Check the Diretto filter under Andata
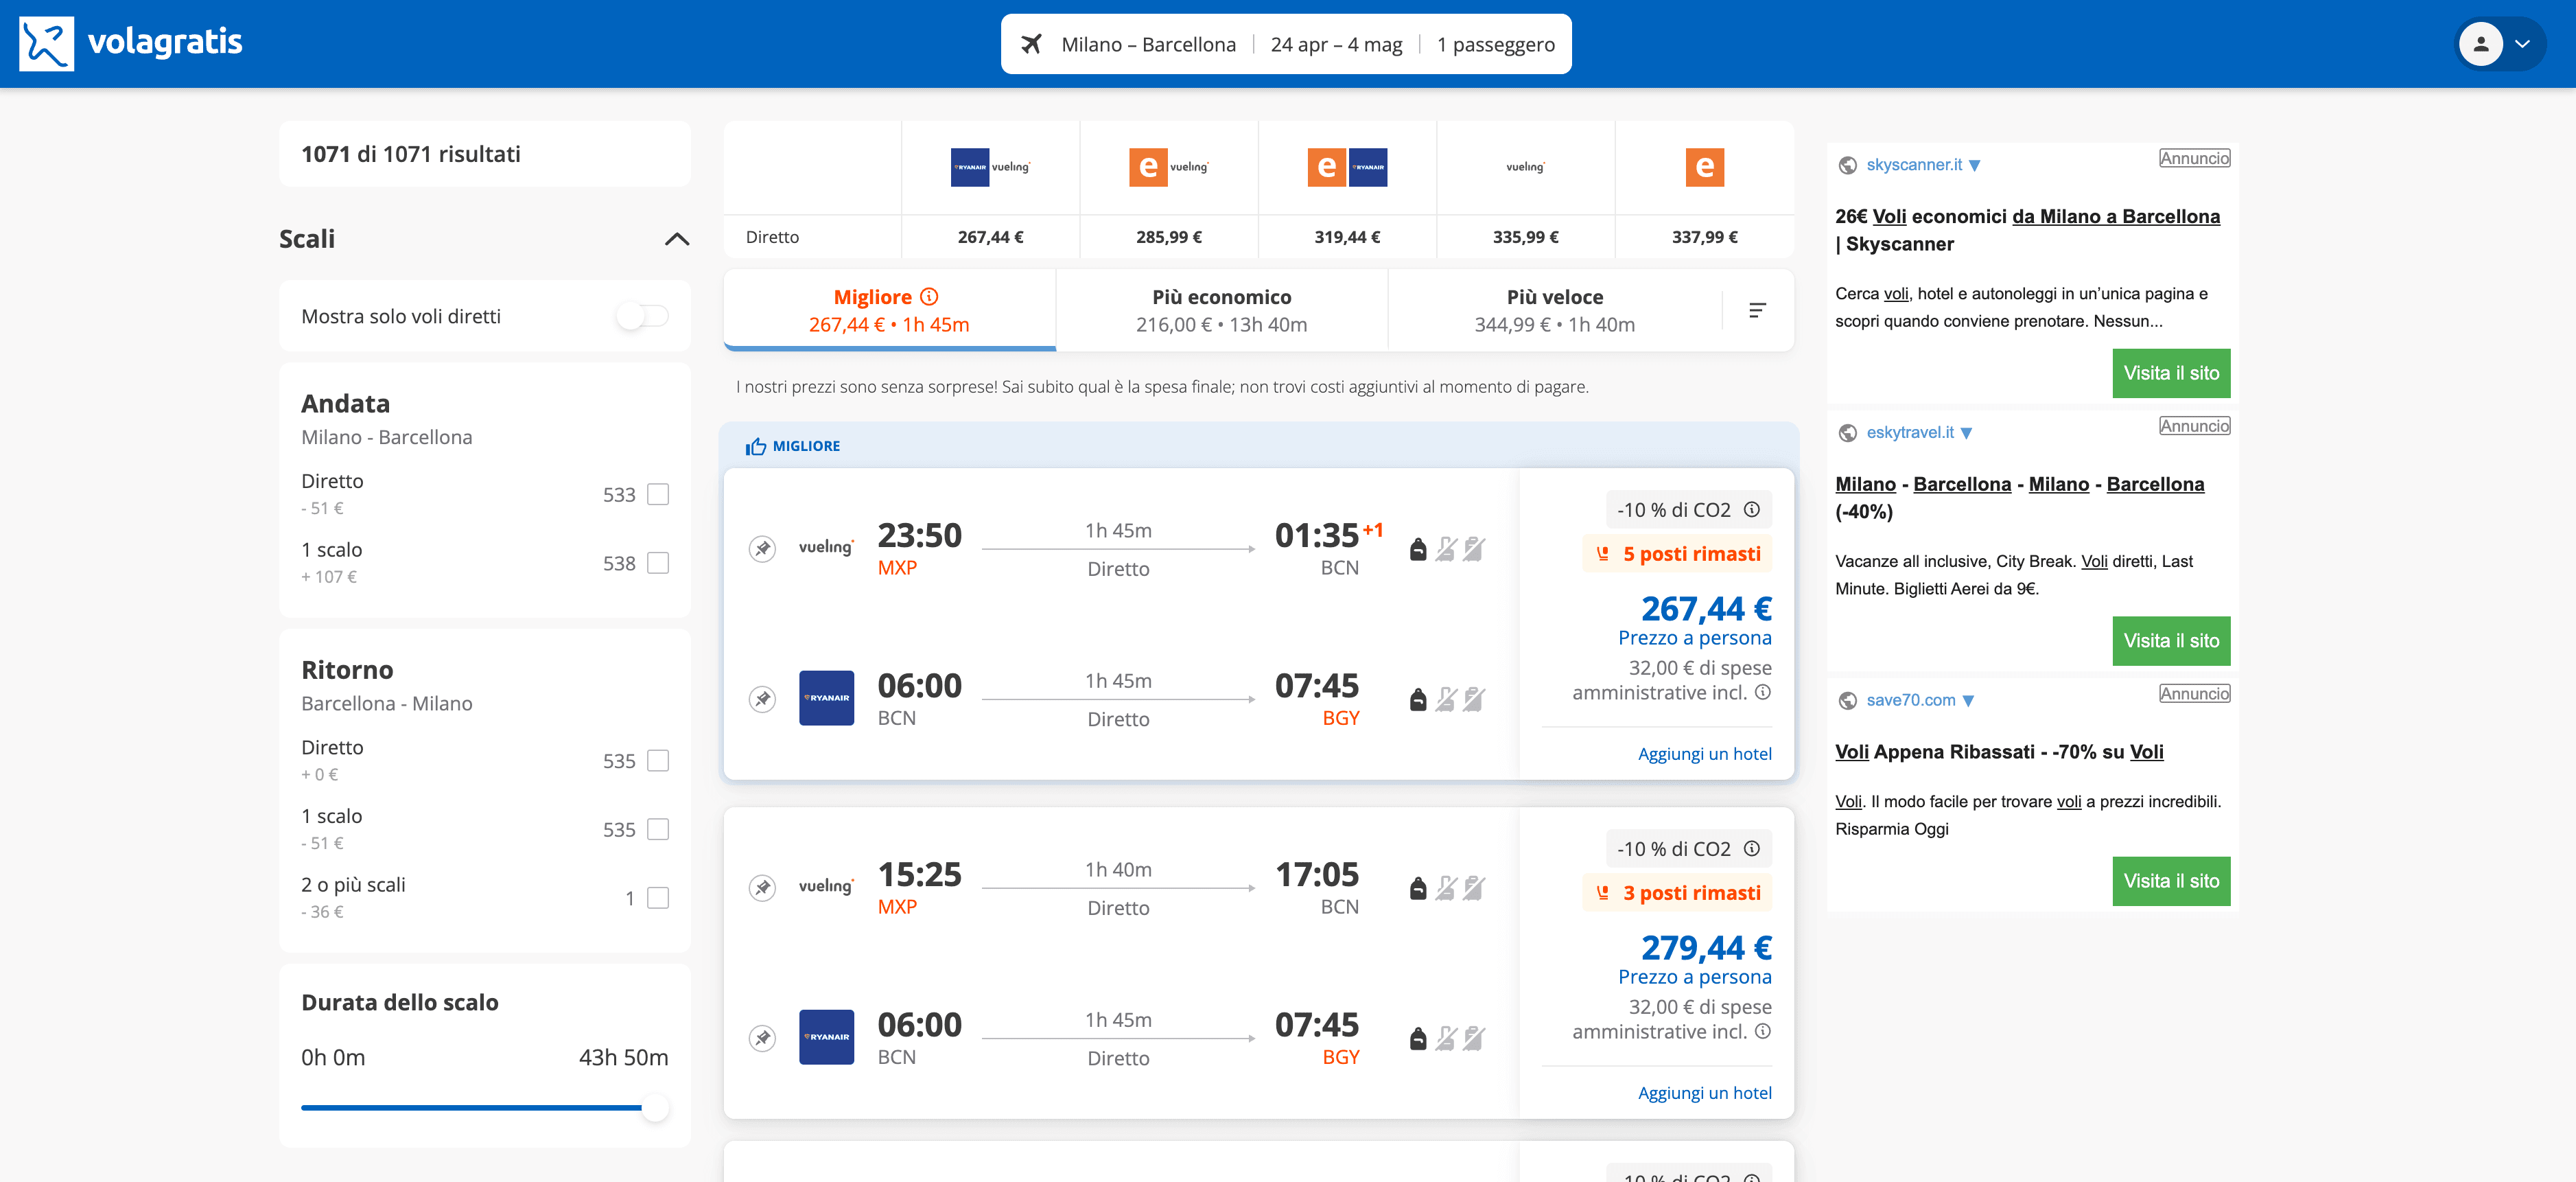 [x=658, y=493]
